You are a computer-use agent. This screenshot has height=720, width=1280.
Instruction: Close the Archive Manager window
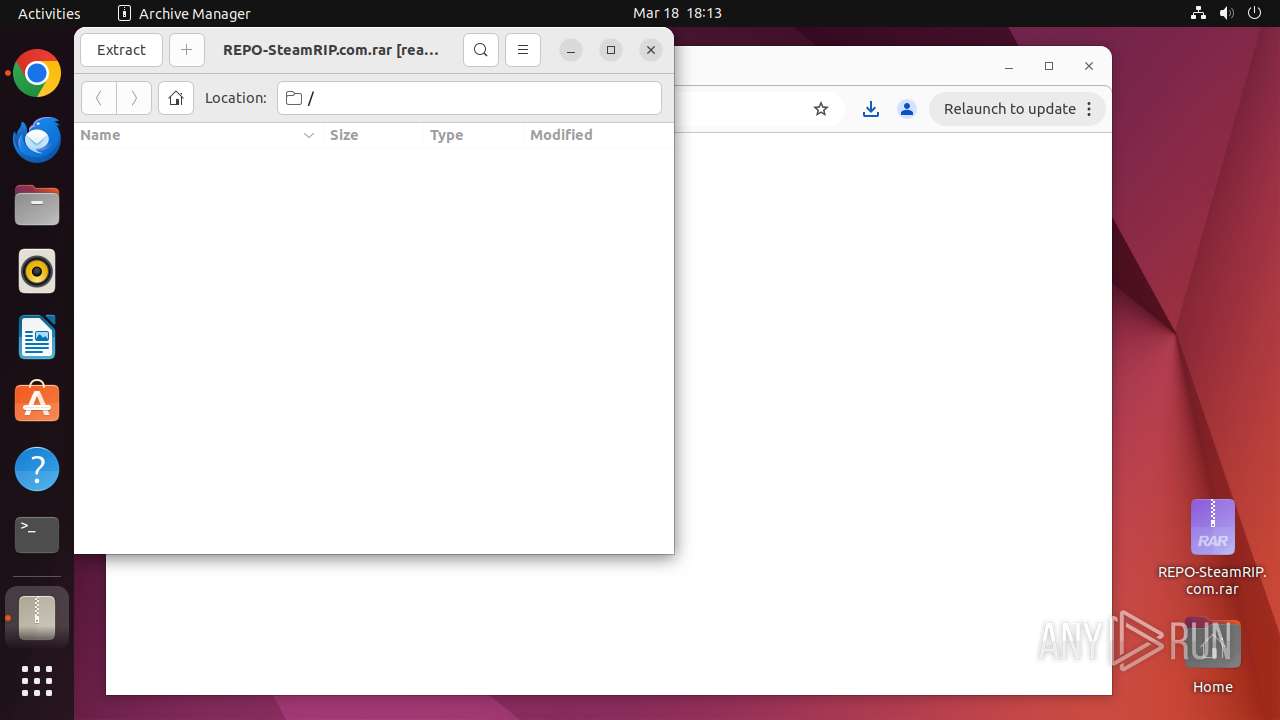point(651,50)
